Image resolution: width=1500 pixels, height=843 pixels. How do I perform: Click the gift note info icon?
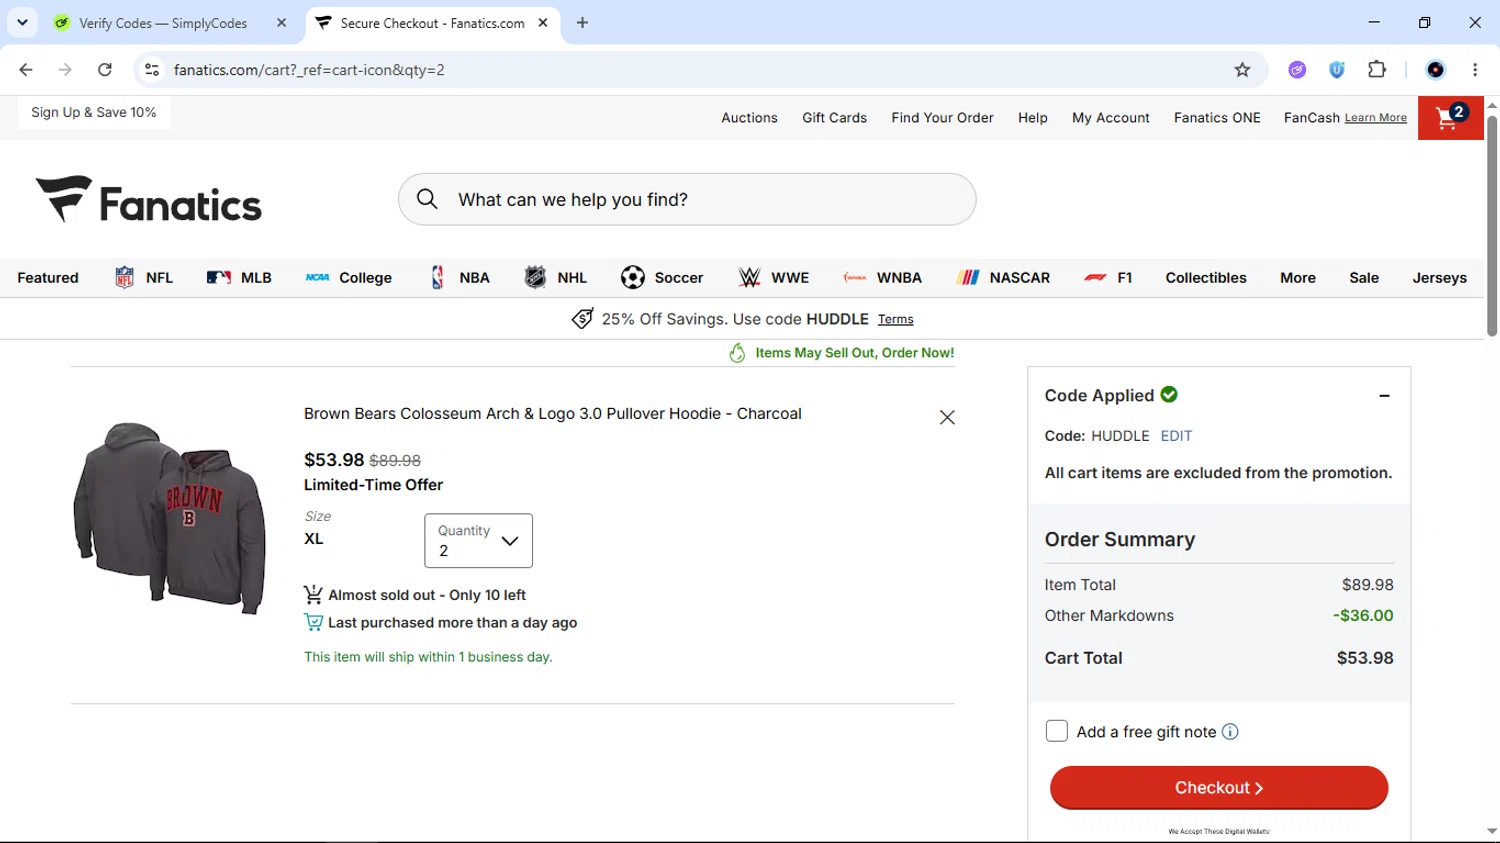click(x=1230, y=732)
